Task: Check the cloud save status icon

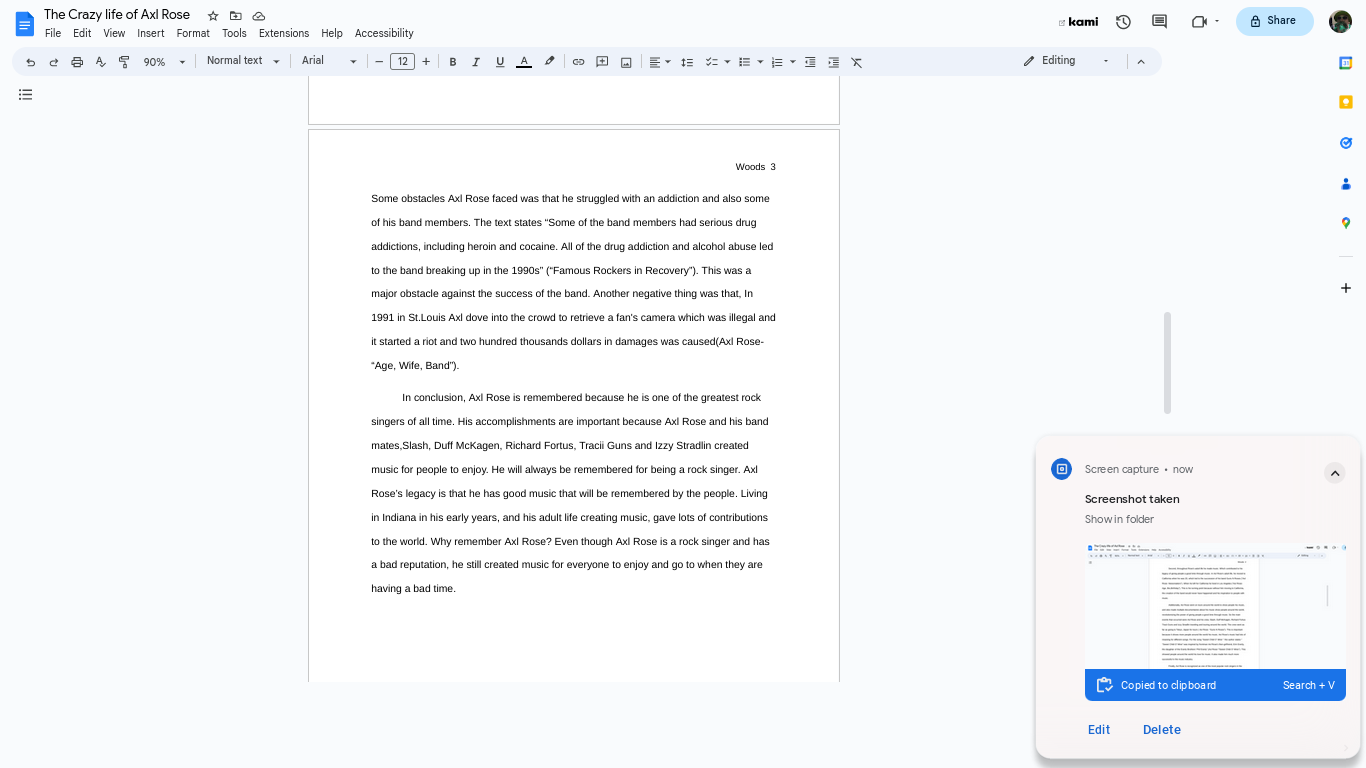Action: [x=259, y=16]
